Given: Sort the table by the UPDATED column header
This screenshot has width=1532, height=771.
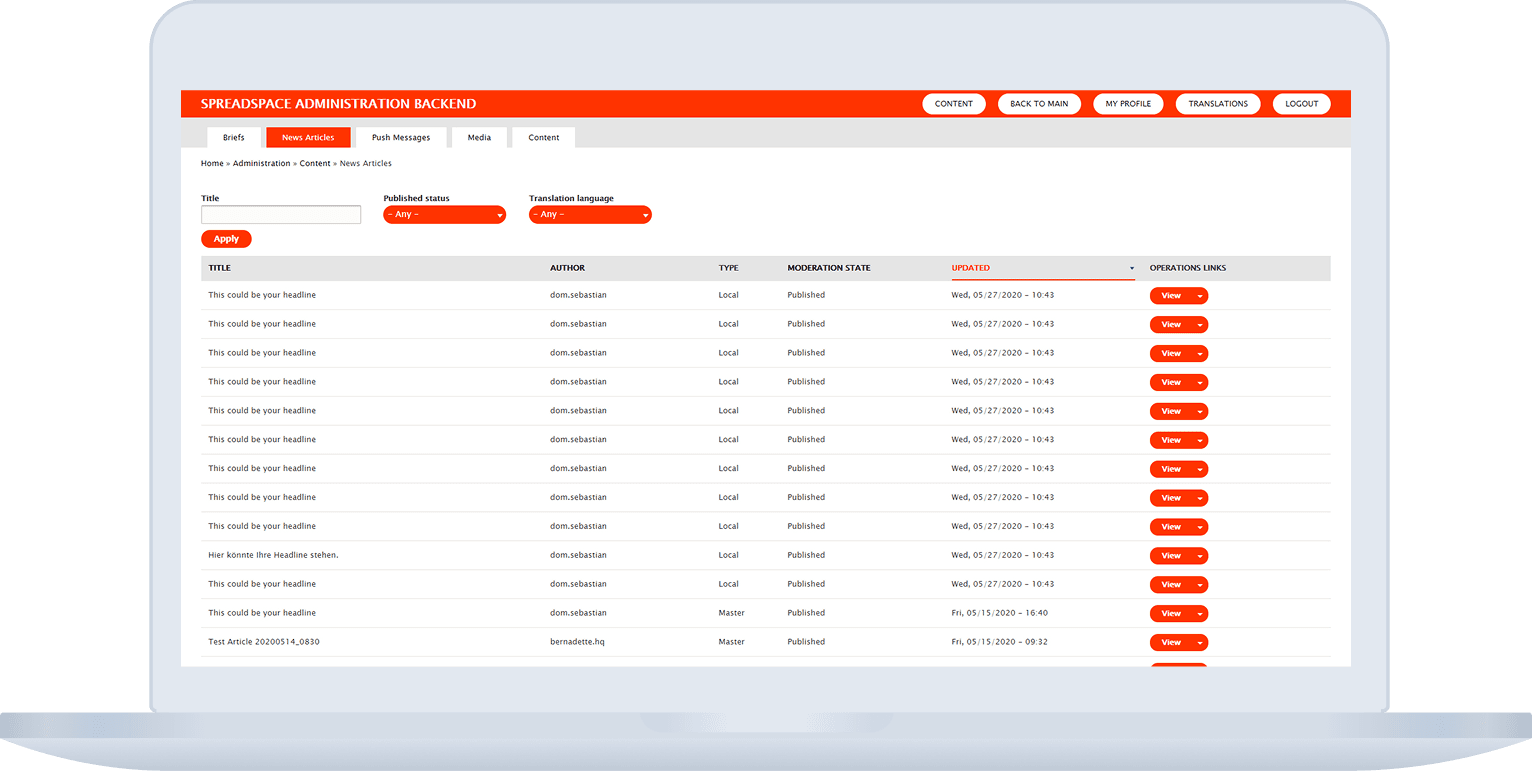Looking at the screenshot, I should click(970, 268).
